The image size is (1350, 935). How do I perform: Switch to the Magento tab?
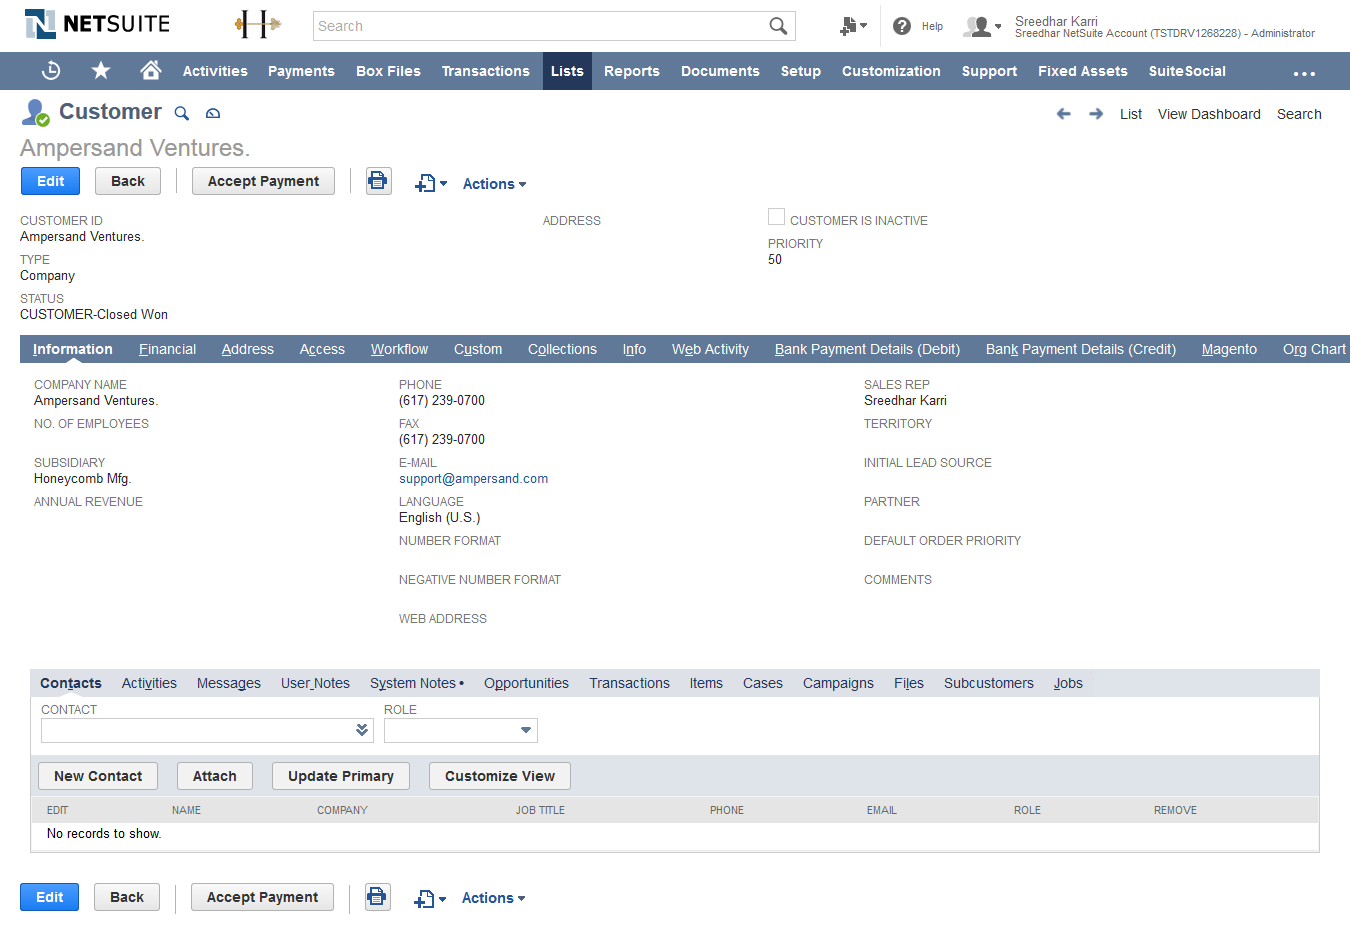pyautogui.click(x=1229, y=349)
